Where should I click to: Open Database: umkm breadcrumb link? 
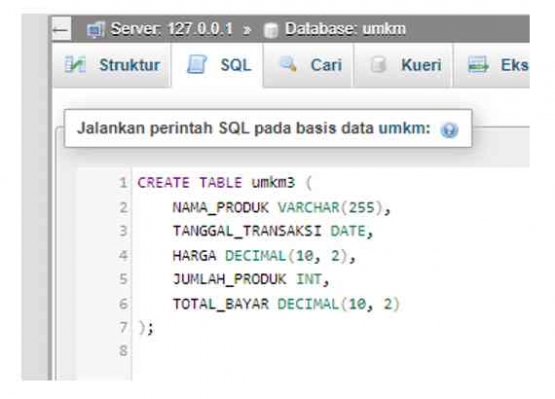[x=345, y=29]
